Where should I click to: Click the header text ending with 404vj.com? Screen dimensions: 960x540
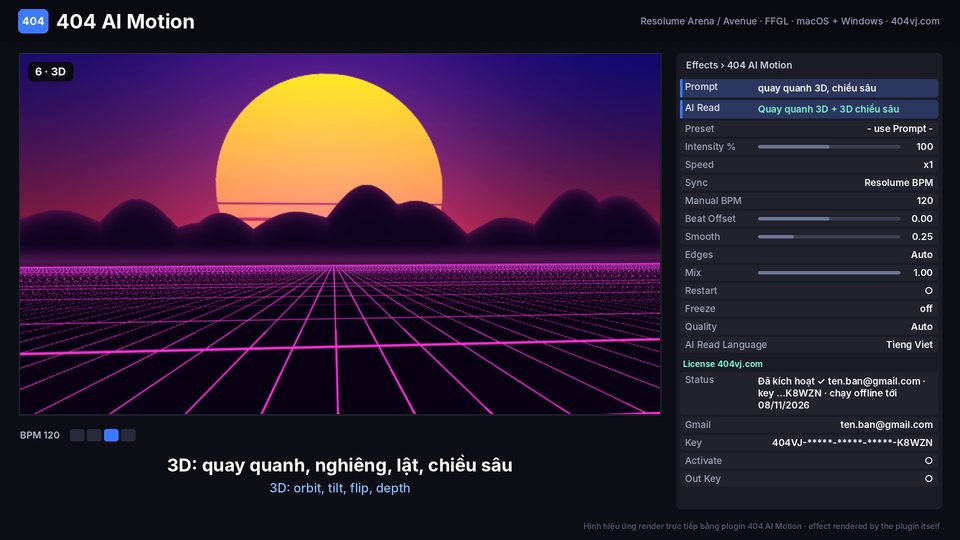point(790,21)
